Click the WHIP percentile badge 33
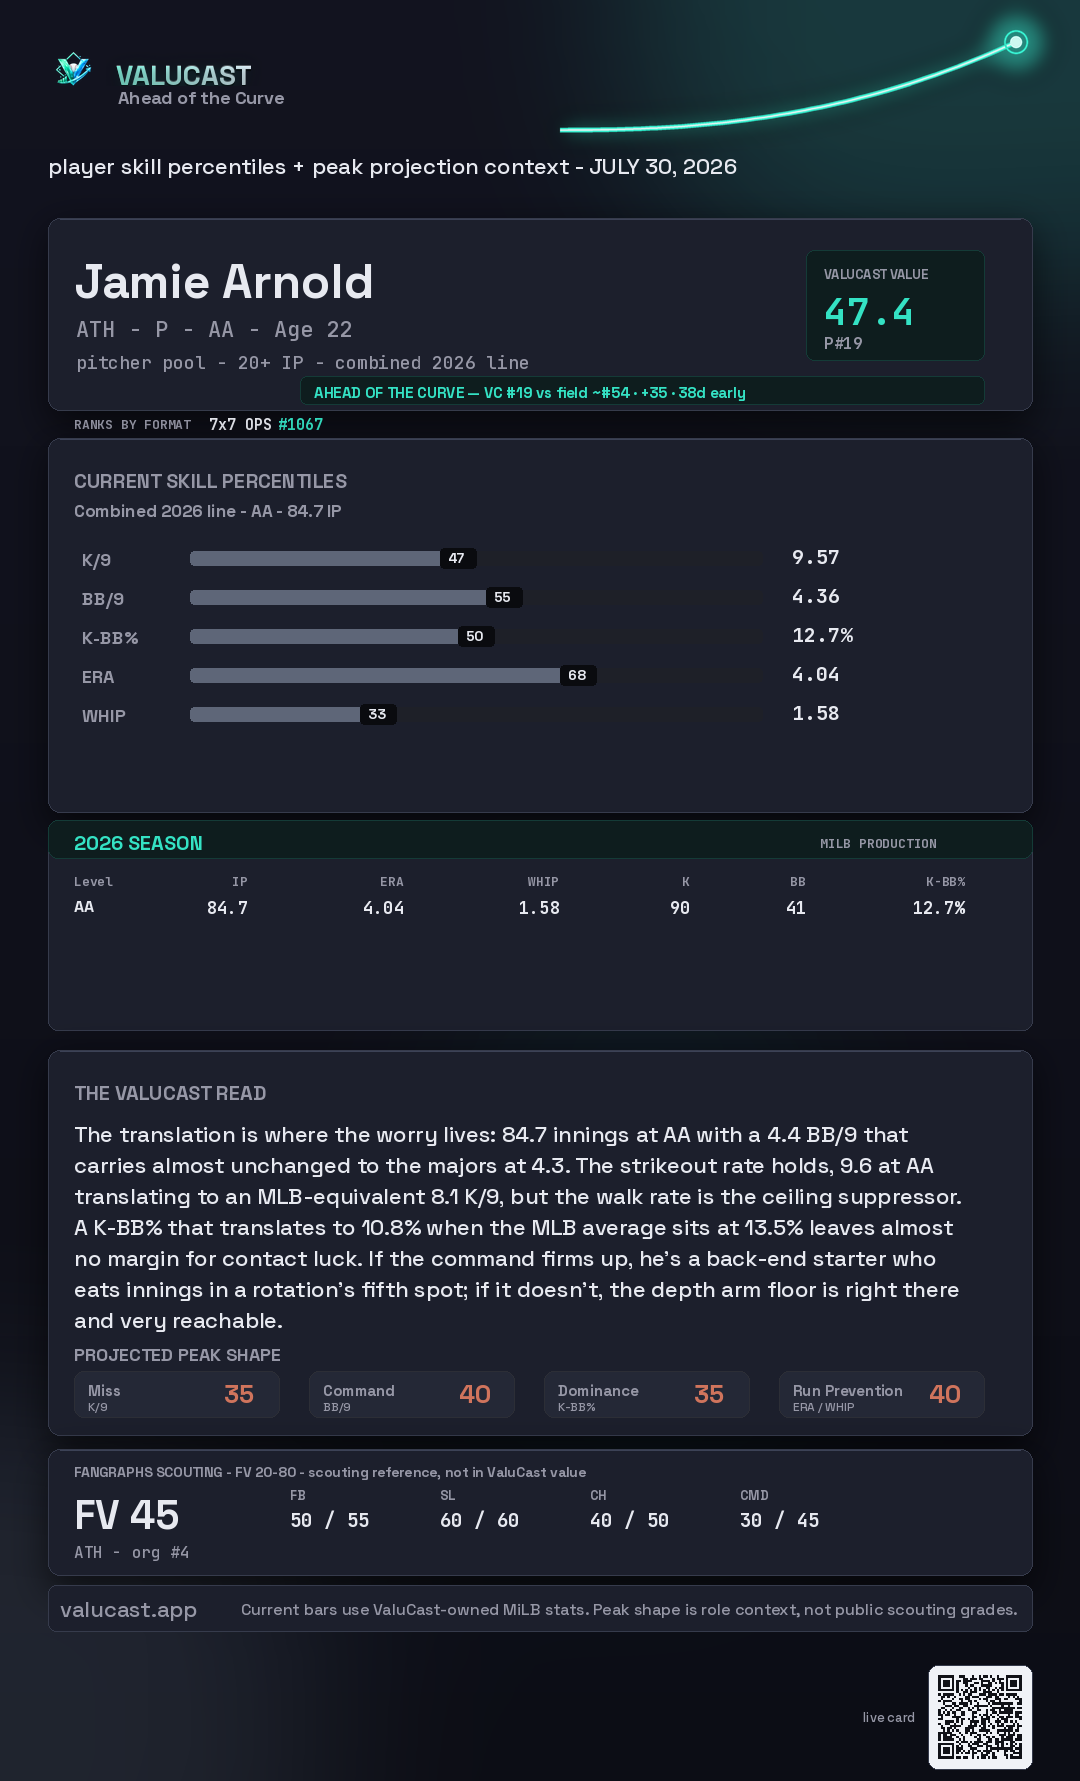Screen dimensions: 1080x1781 pyautogui.click(x=378, y=714)
